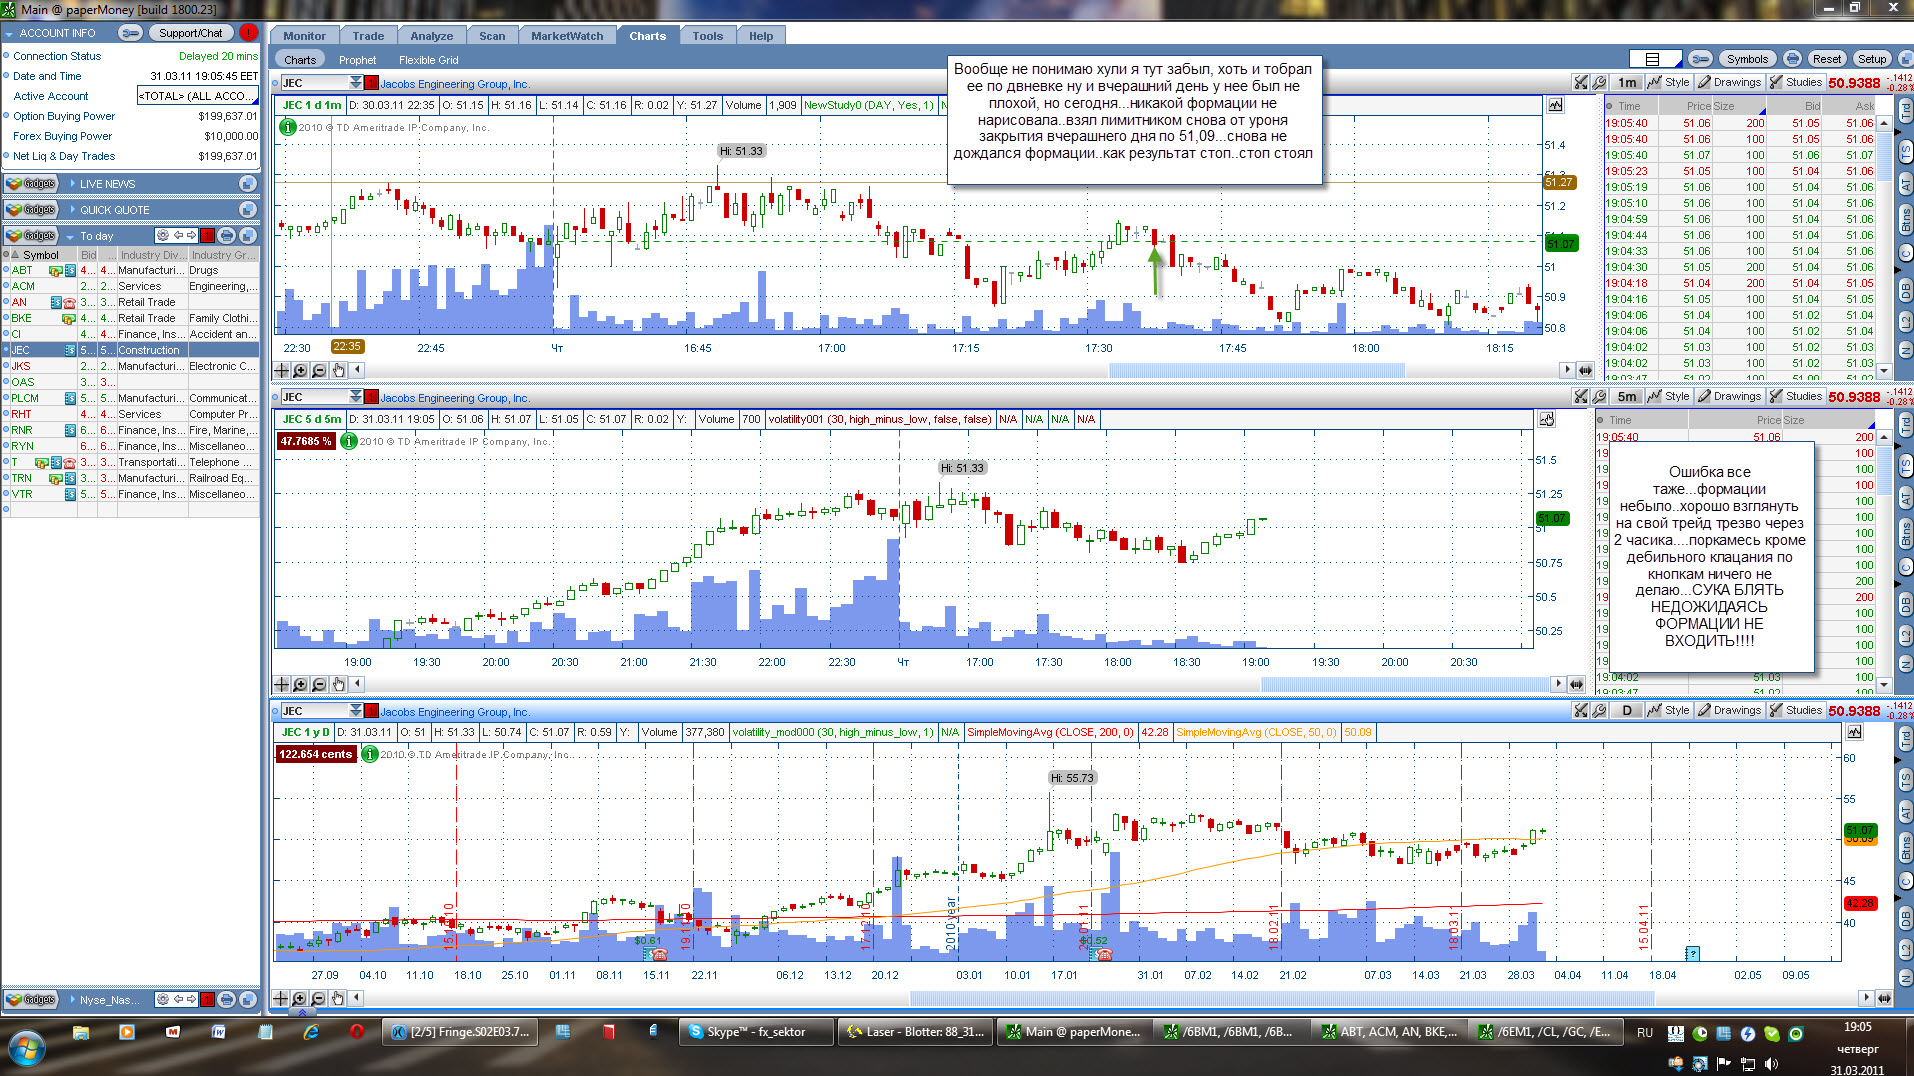Image resolution: width=1914 pixels, height=1076 pixels.
Task: Click the info icon on the top chart
Action: [288, 127]
